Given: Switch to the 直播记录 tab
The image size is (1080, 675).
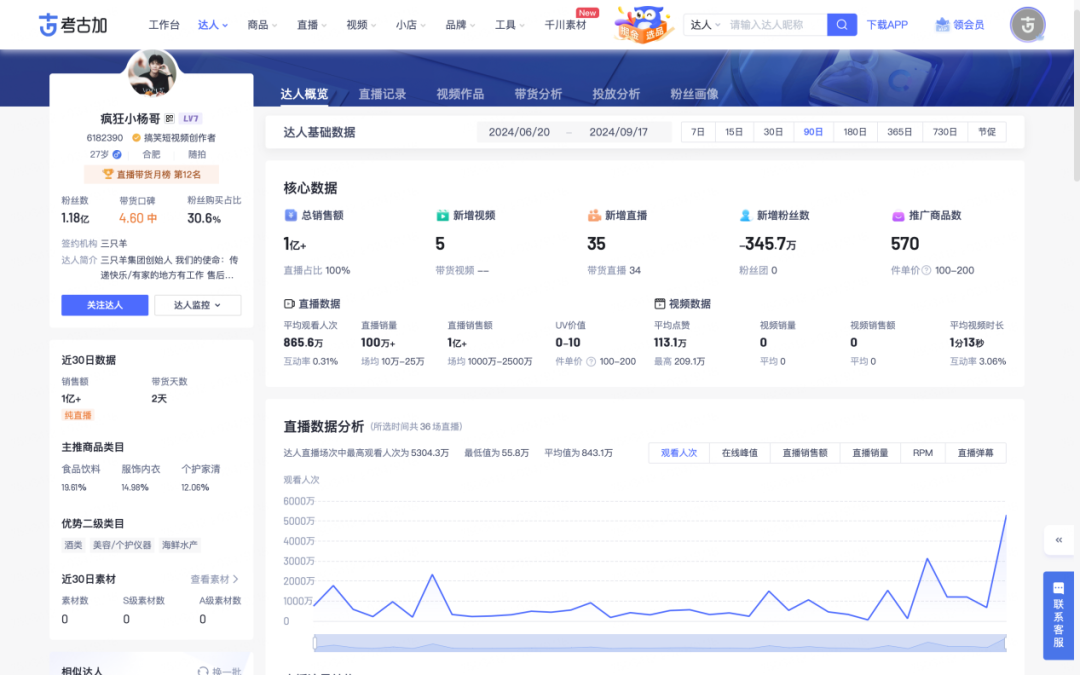Looking at the screenshot, I should (x=382, y=94).
